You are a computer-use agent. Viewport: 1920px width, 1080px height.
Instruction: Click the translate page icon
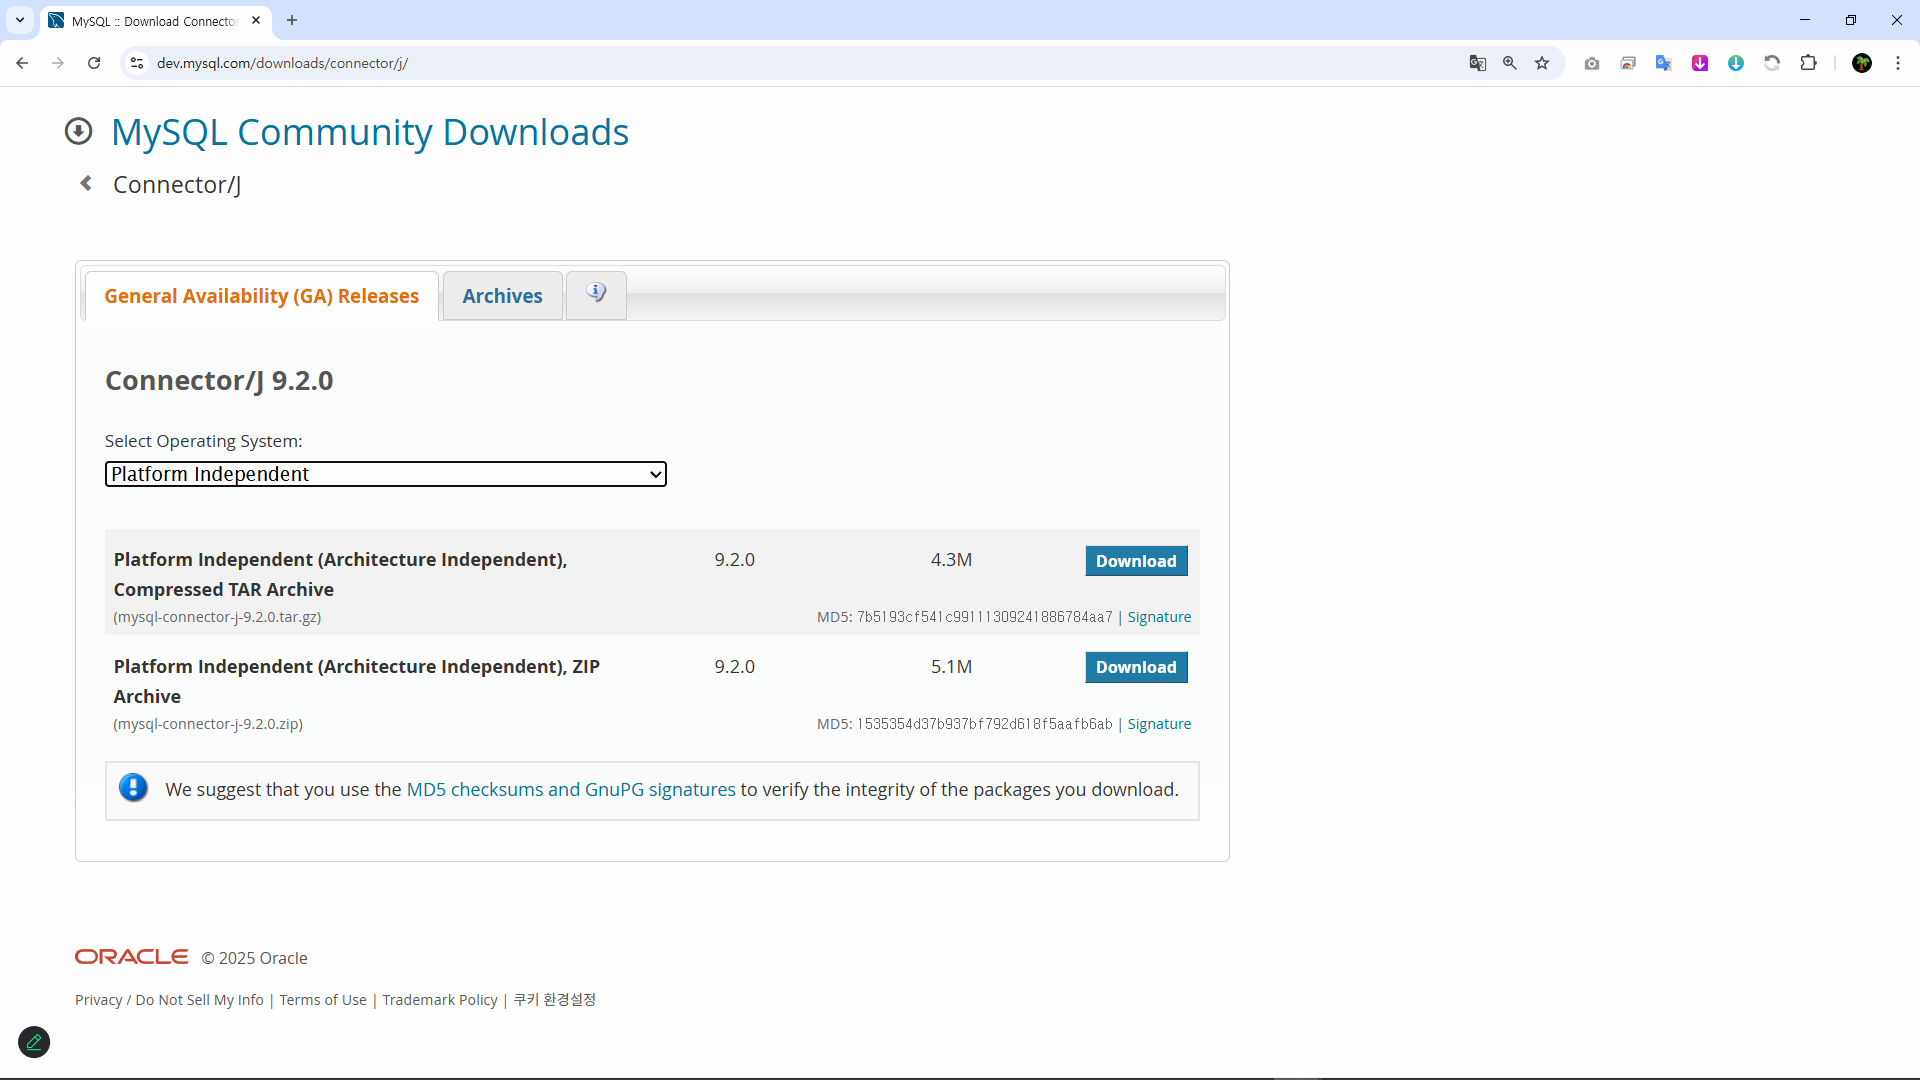pyautogui.click(x=1478, y=63)
